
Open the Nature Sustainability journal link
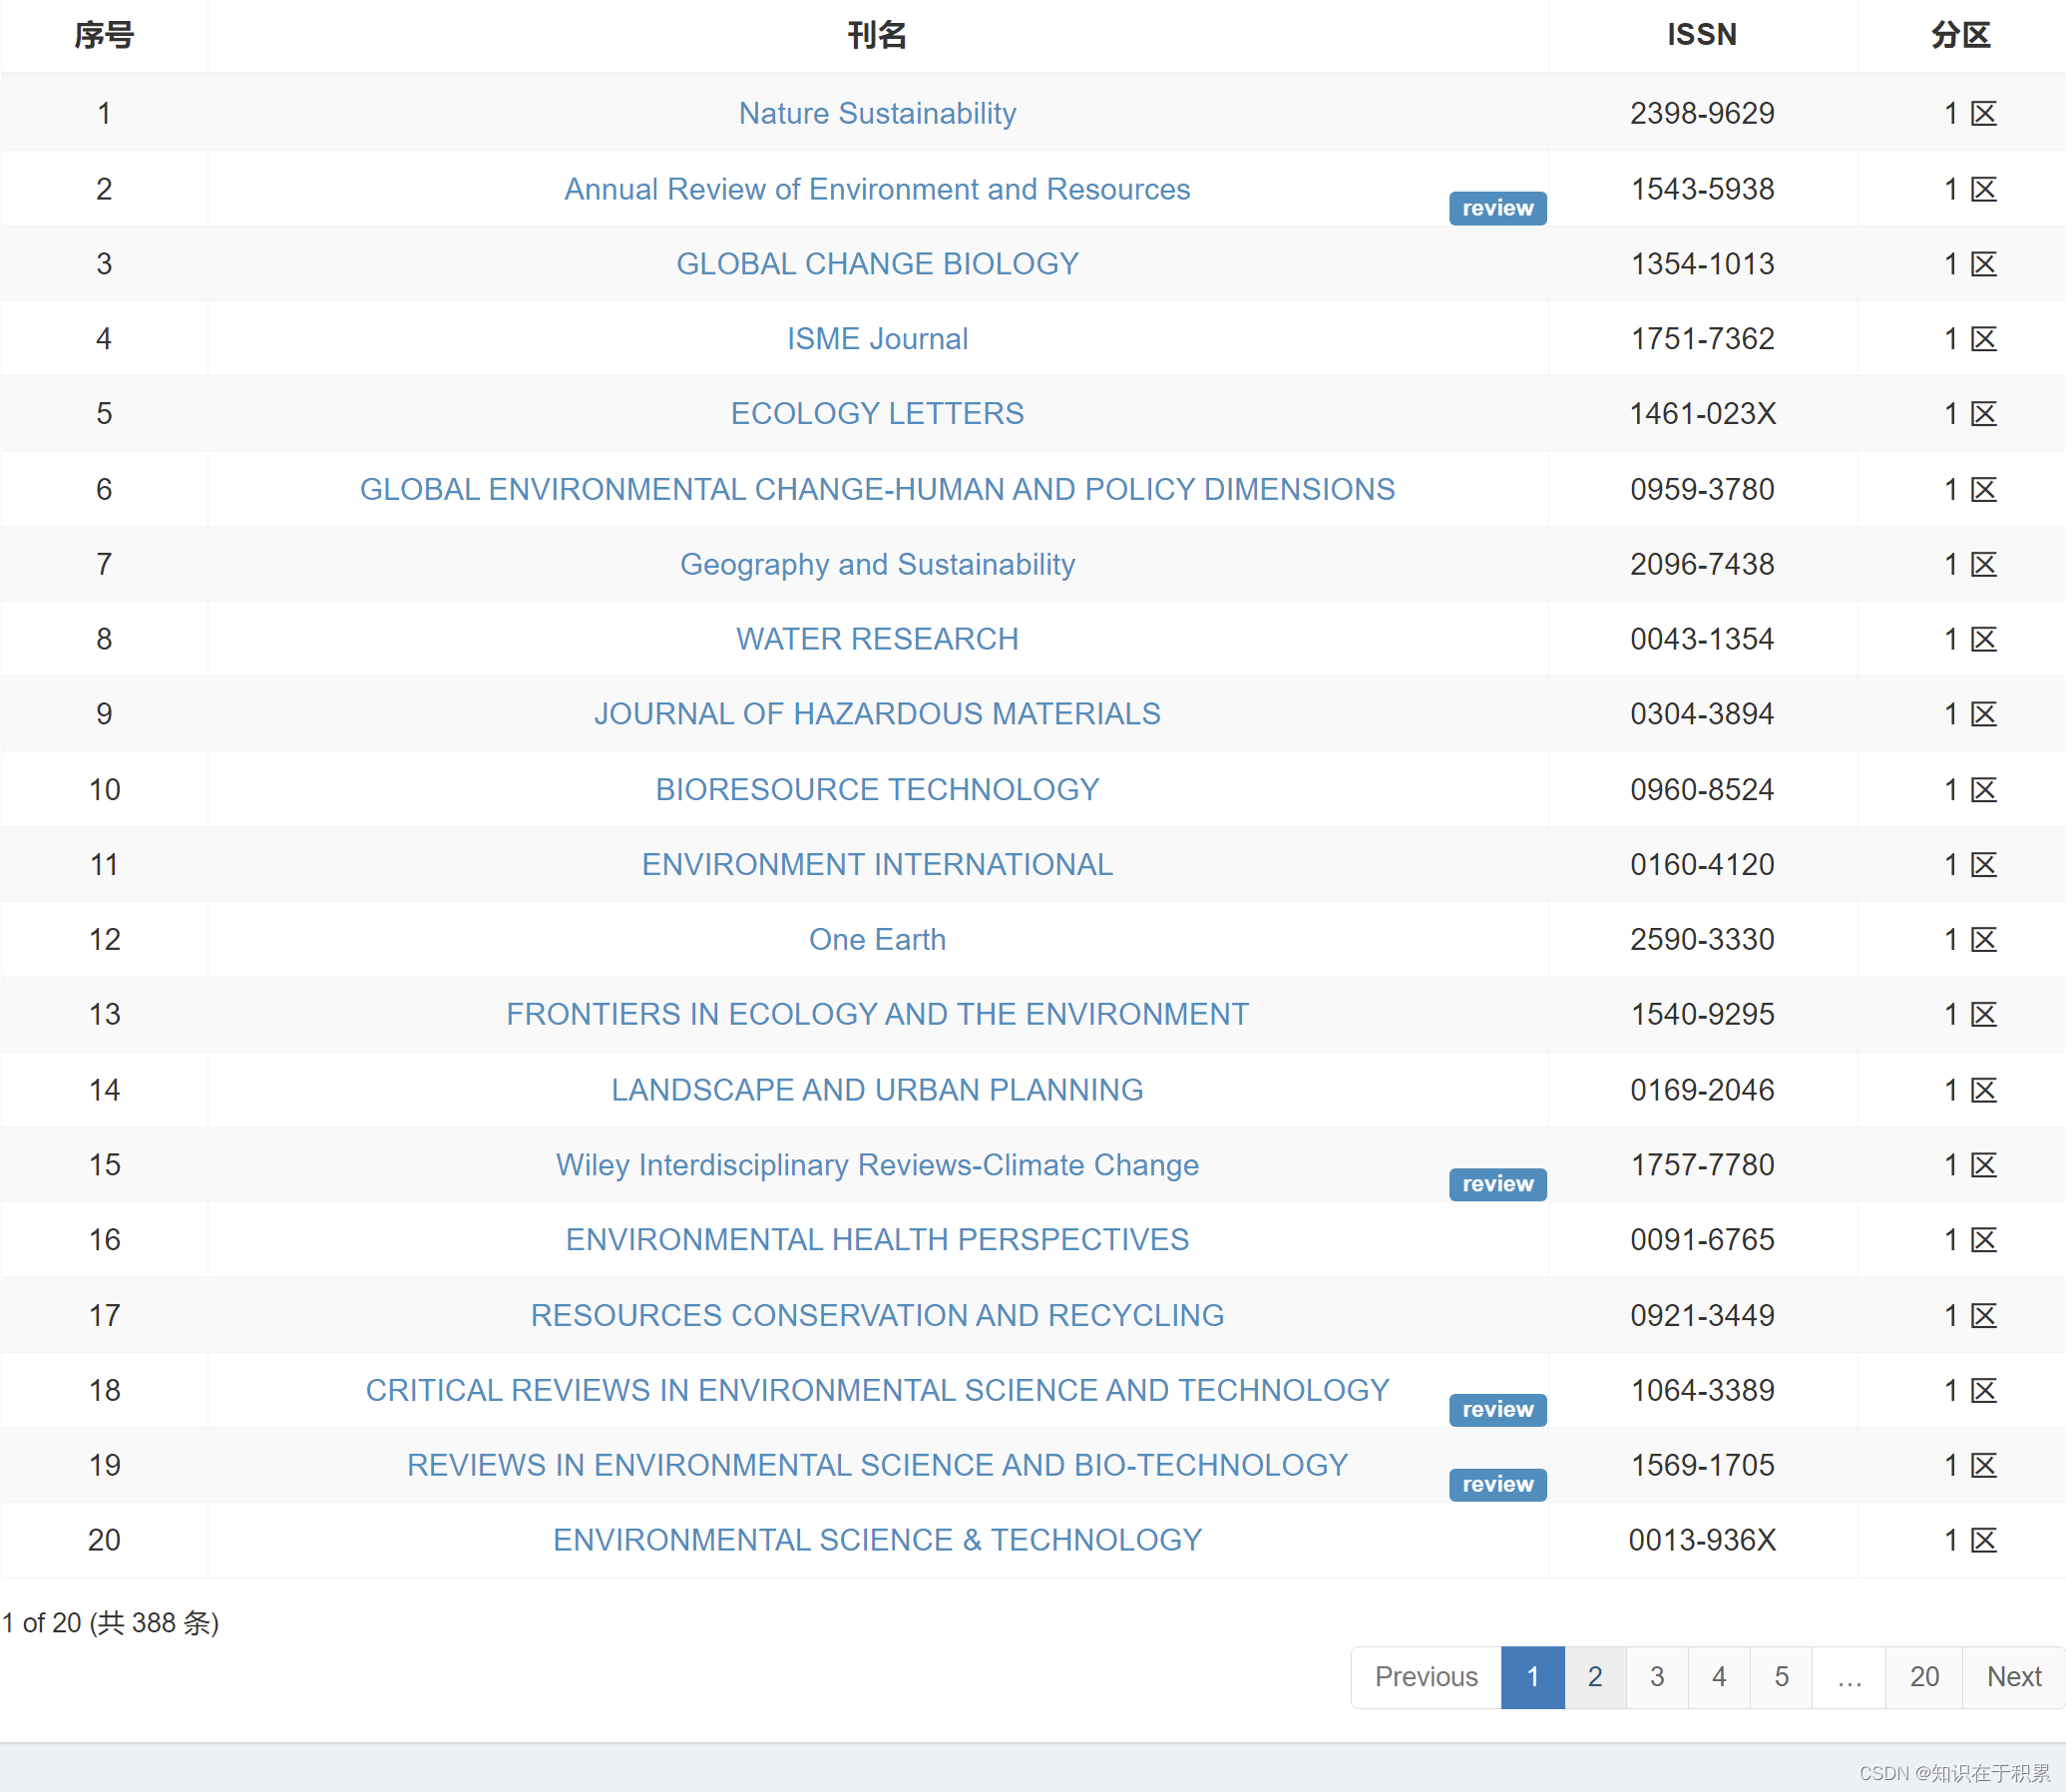point(877,113)
